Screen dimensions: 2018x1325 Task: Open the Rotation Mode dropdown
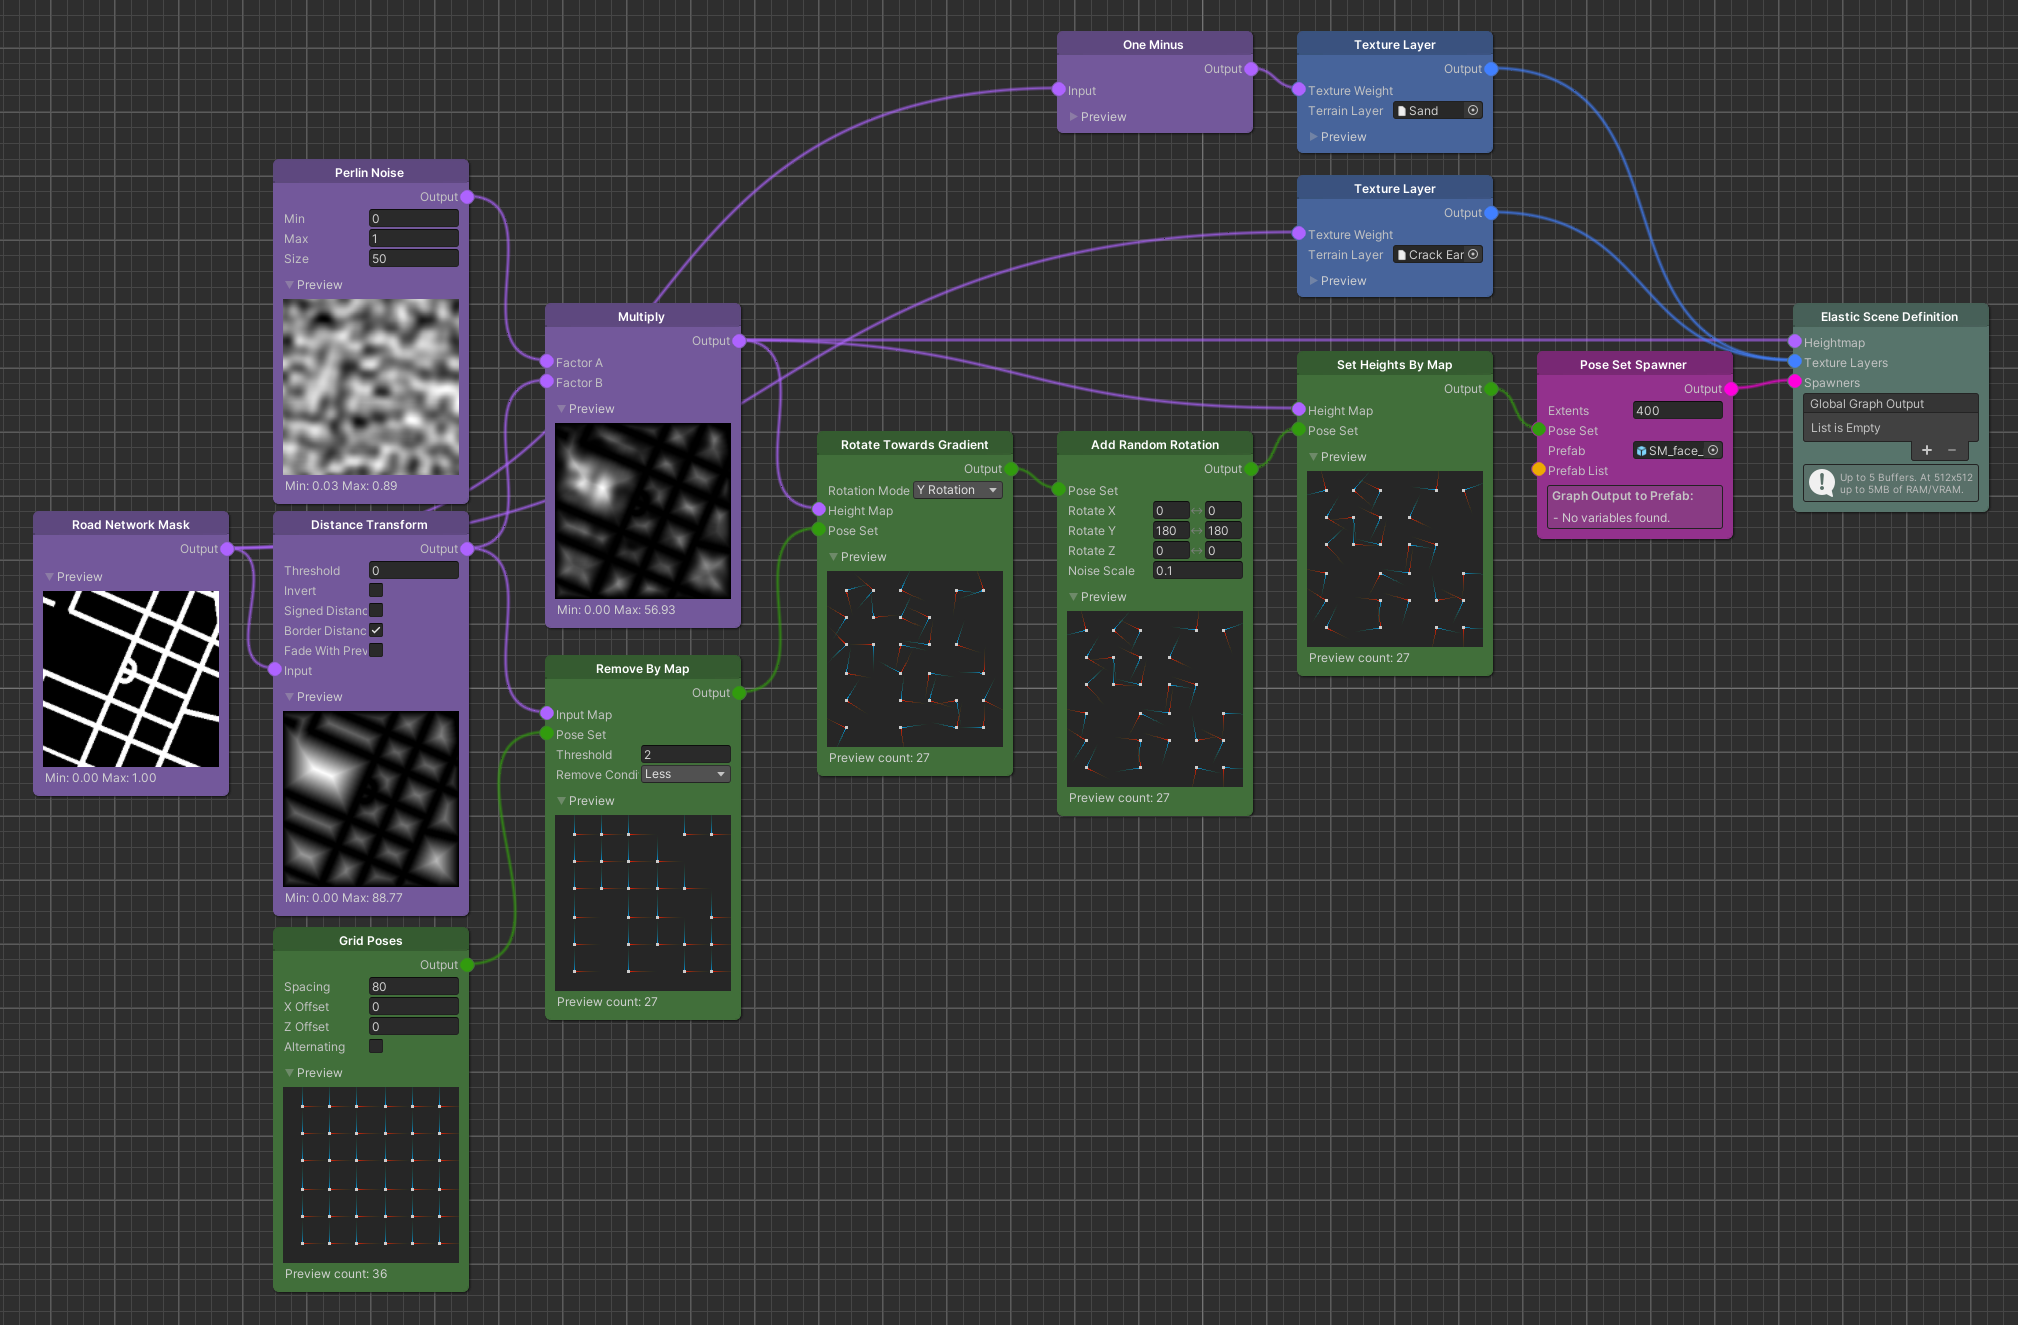pyautogui.click(x=957, y=491)
